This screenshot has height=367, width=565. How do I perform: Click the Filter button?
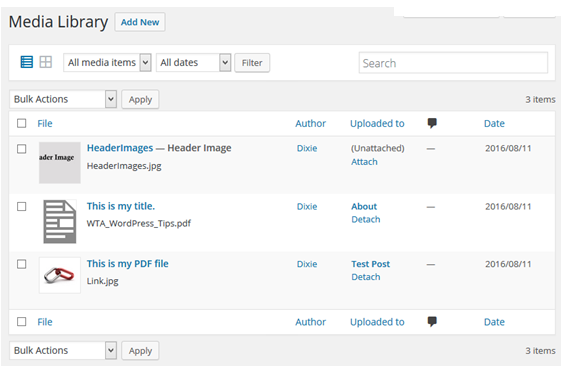click(x=252, y=63)
